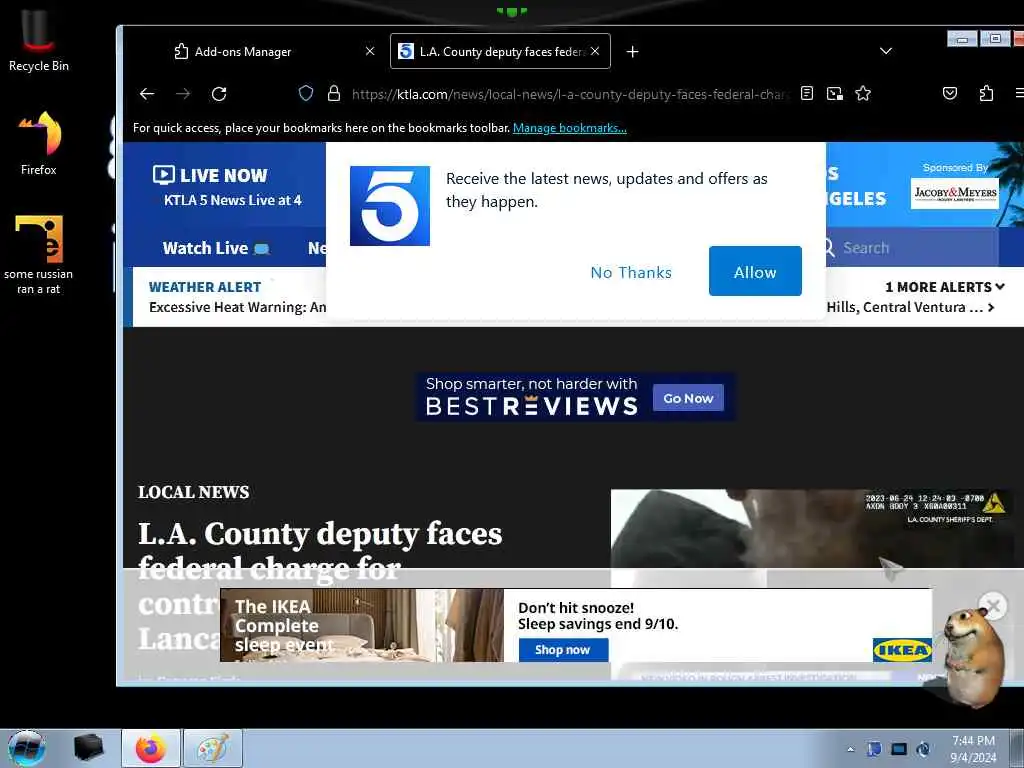View site info via the padlock icon
Viewport: 1024px width, 768px height.
click(334, 93)
